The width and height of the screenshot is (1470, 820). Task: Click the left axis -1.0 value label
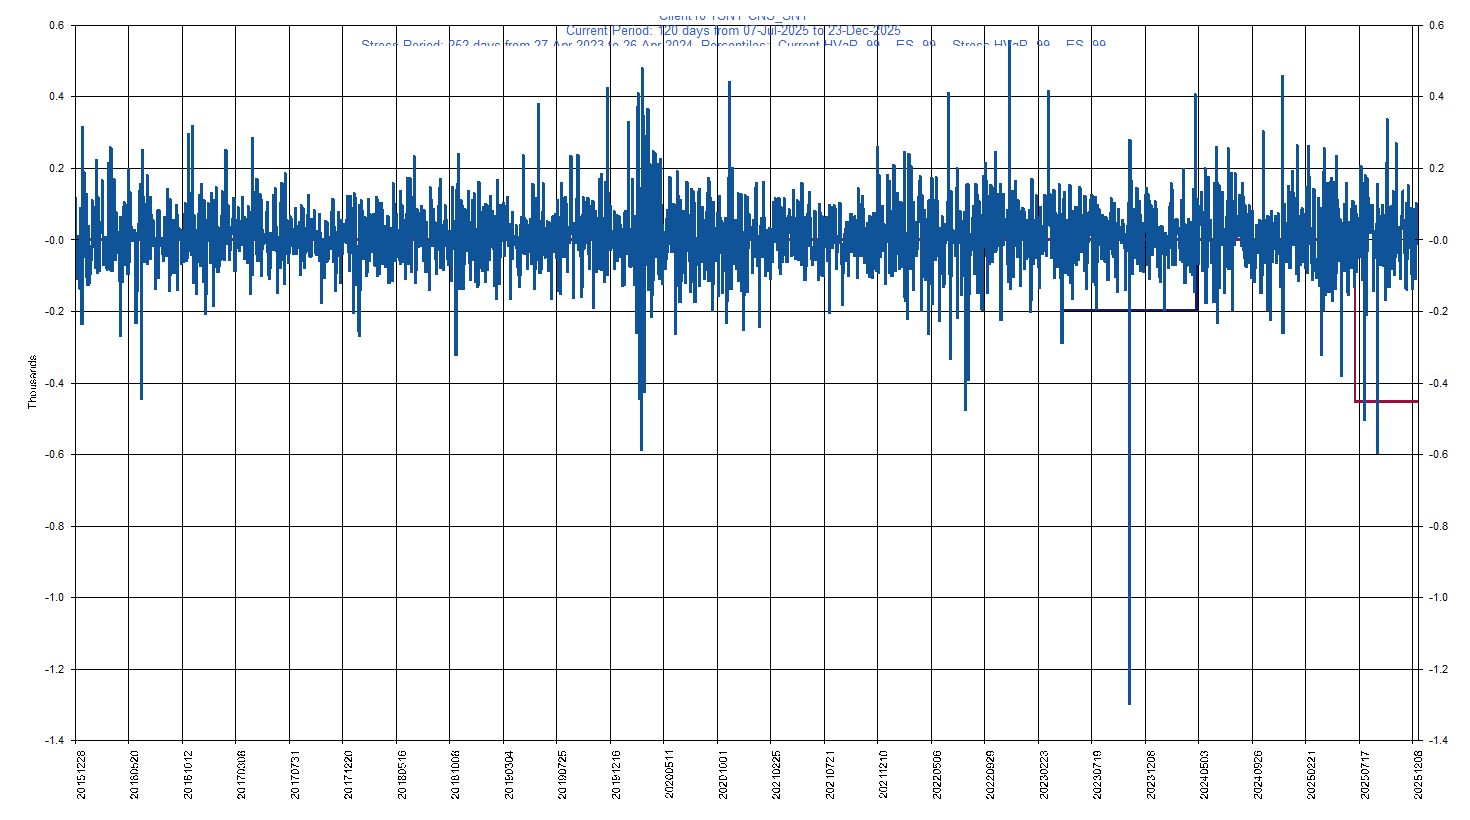55,597
